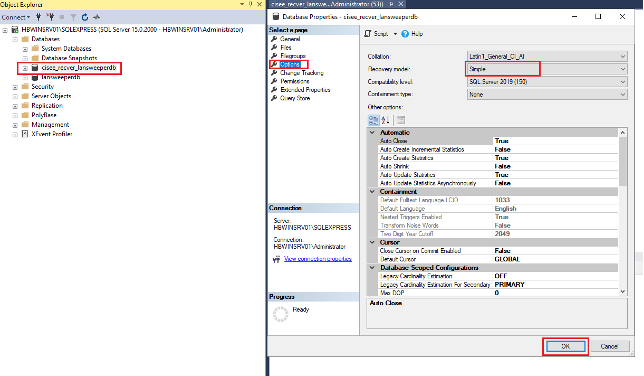The width and height of the screenshot is (644, 376).
Task: Click the Connect object explorer plug icon
Action: tap(38, 17)
